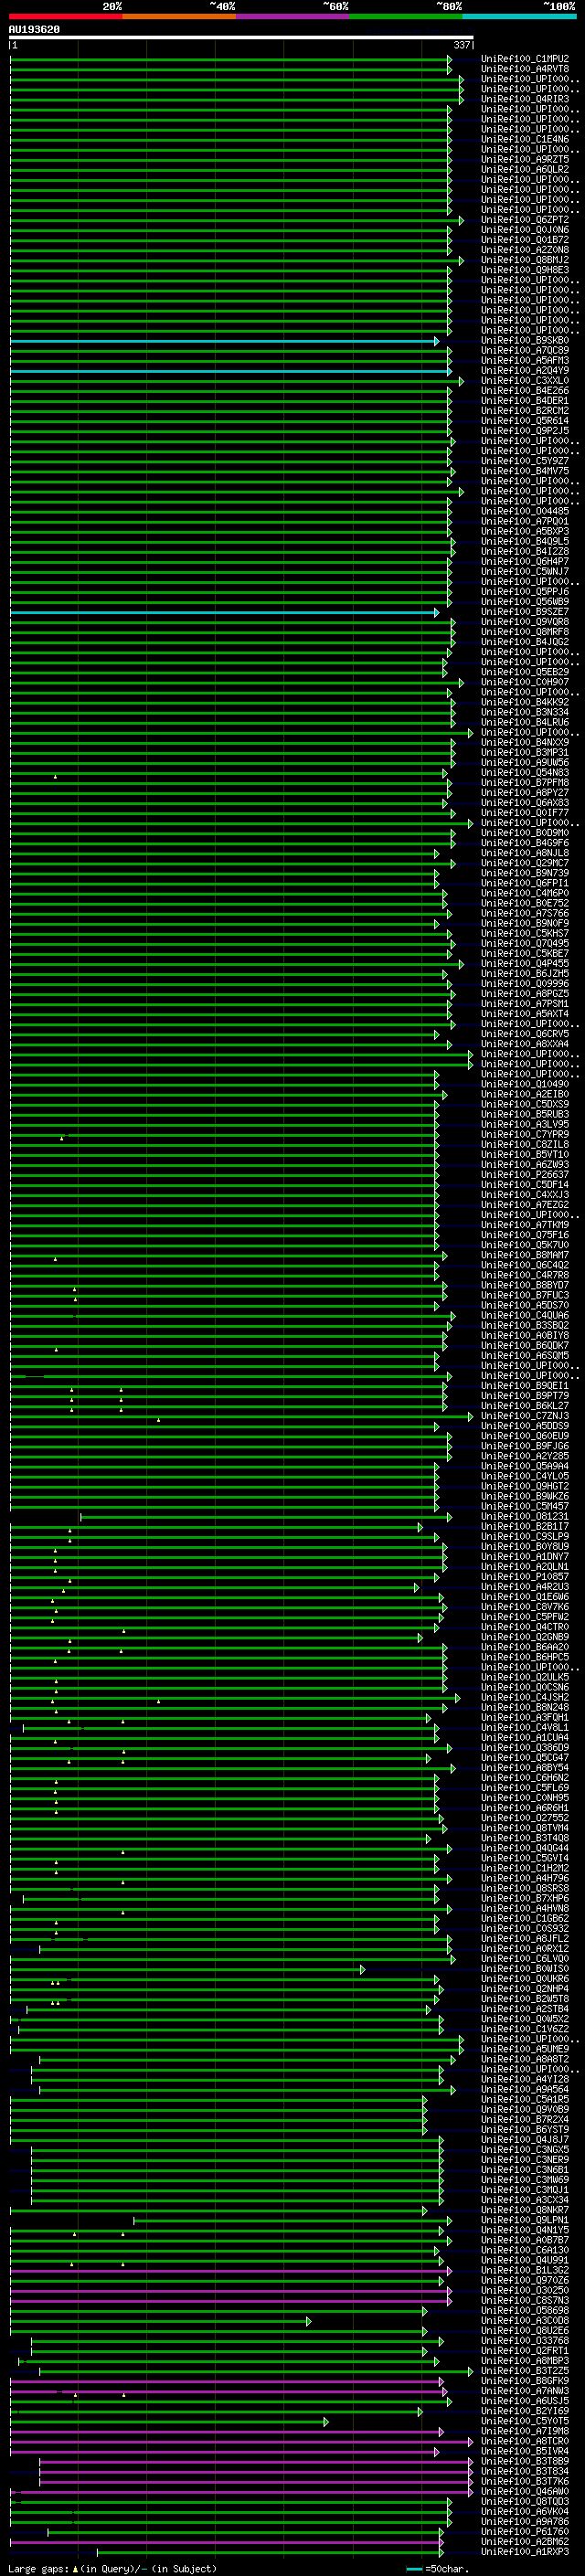
Task: Select hit label UniRef100_P61766
Action: pyautogui.click(x=525, y=2532)
